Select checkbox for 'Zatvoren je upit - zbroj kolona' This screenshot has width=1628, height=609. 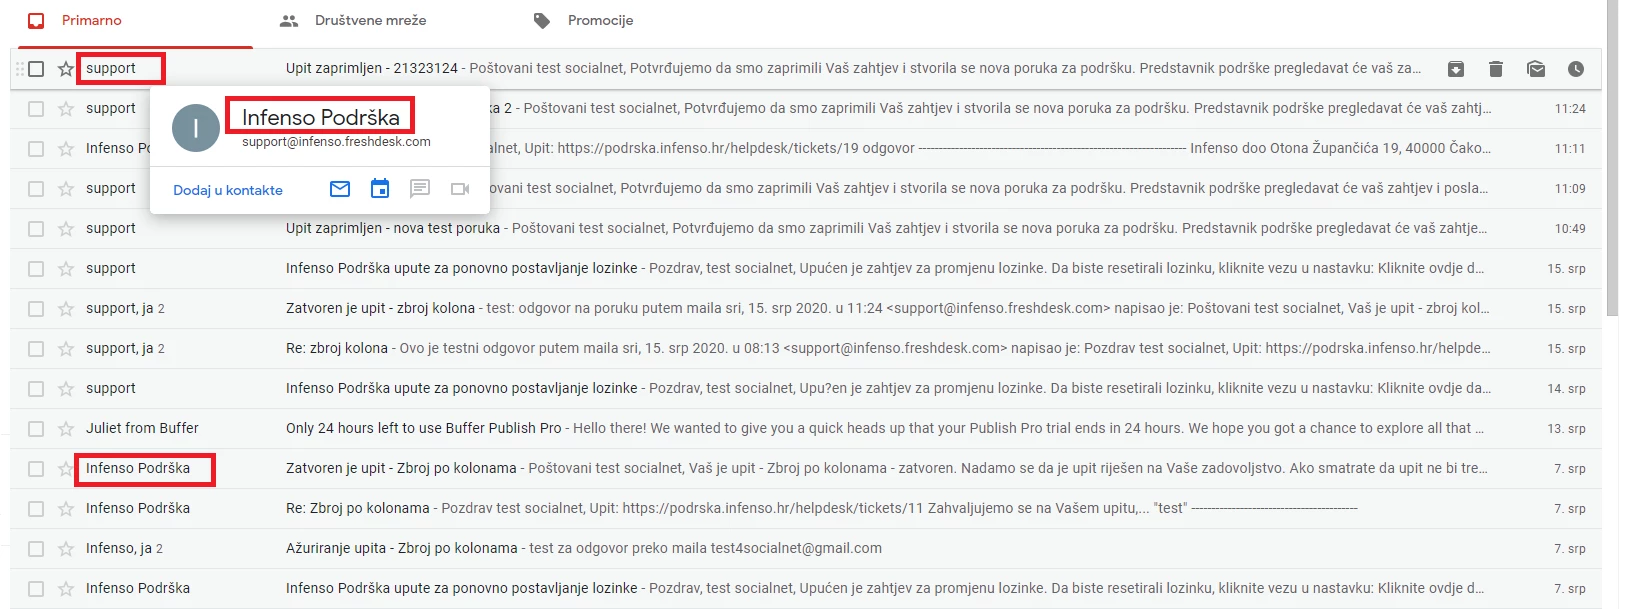point(36,309)
